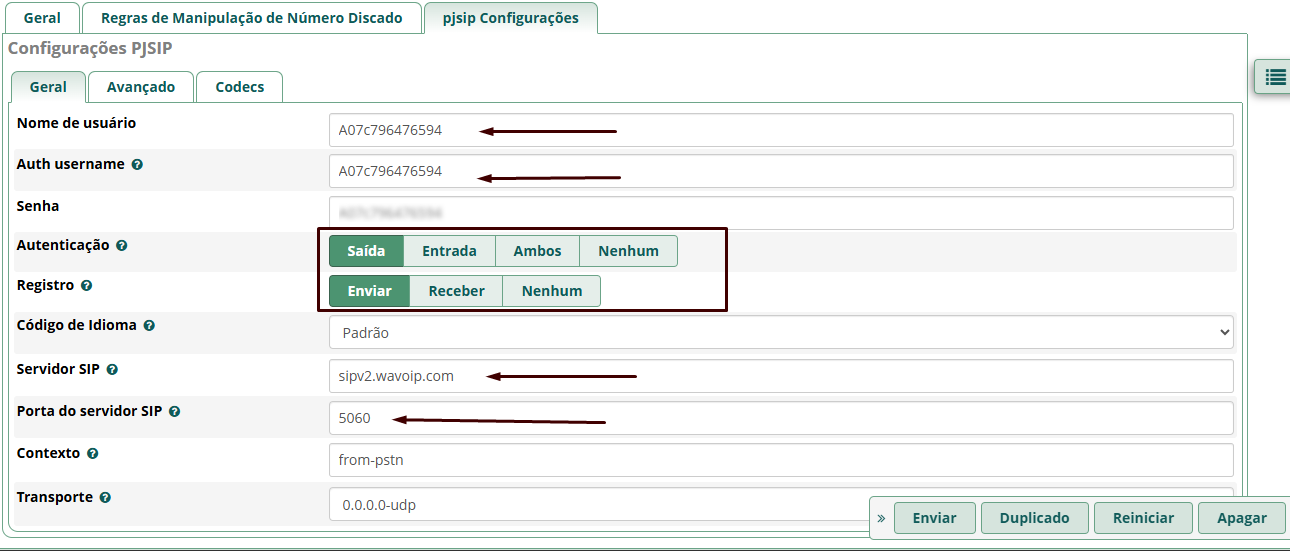The width and height of the screenshot is (1290, 551).
Task: Set Autenticação to Ambos
Action: tap(537, 251)
